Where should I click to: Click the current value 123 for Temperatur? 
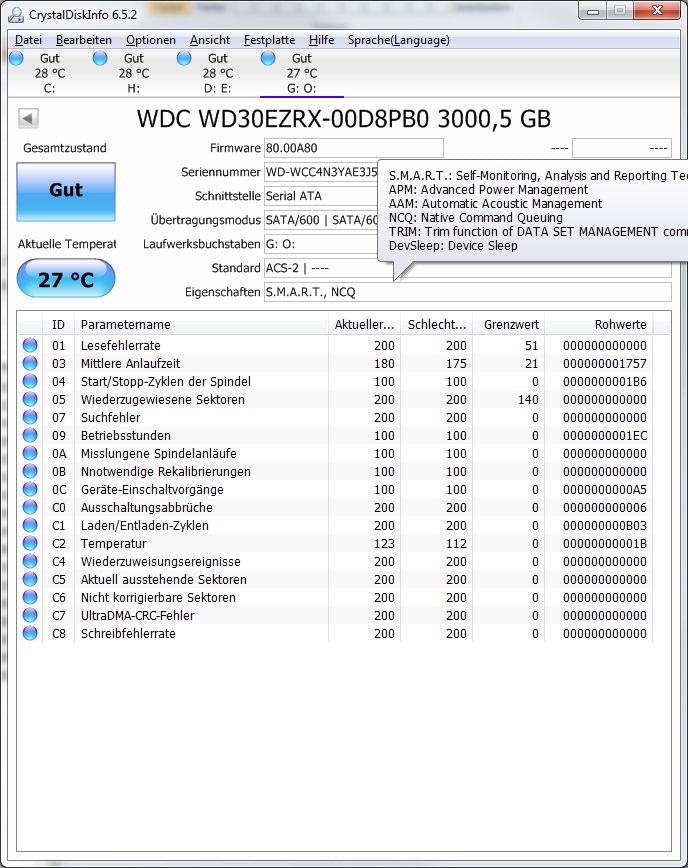[x=384, y=544]
